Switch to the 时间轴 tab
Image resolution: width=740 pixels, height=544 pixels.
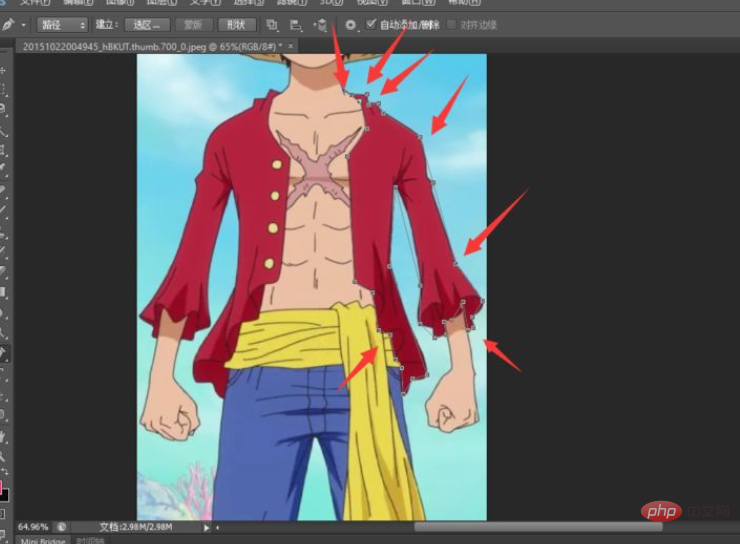[90, 540]
